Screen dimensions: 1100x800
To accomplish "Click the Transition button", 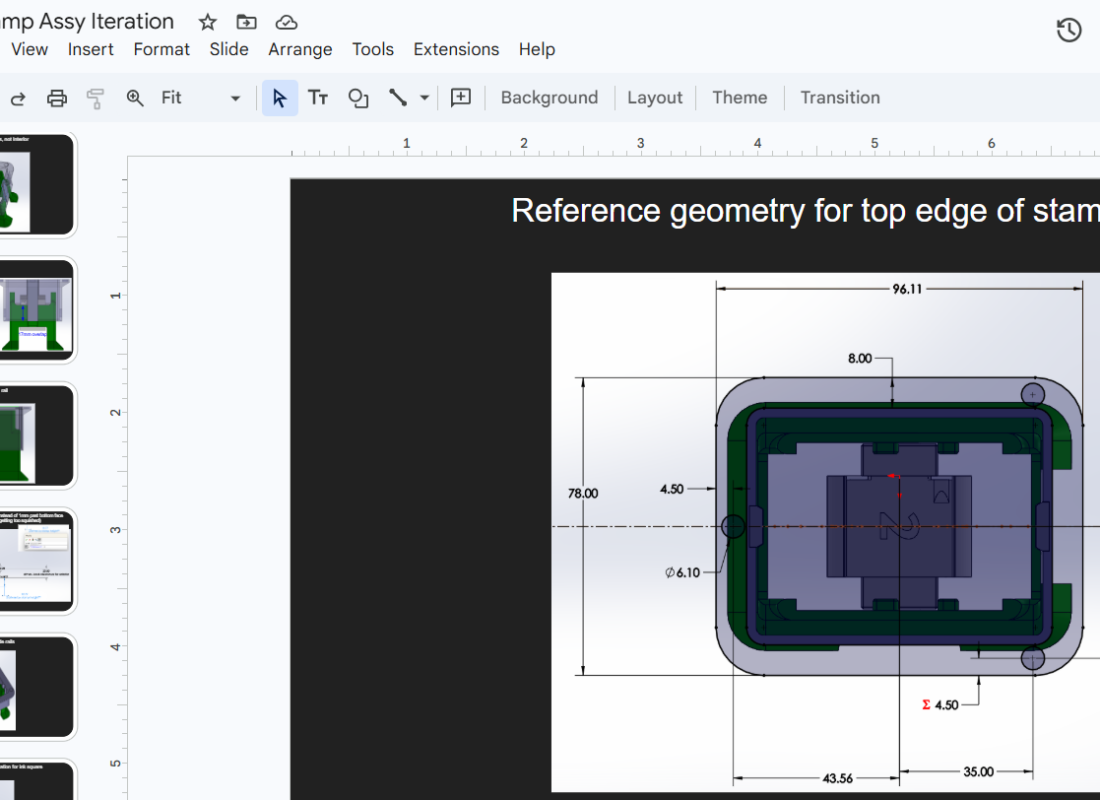I will click(840, 98).
